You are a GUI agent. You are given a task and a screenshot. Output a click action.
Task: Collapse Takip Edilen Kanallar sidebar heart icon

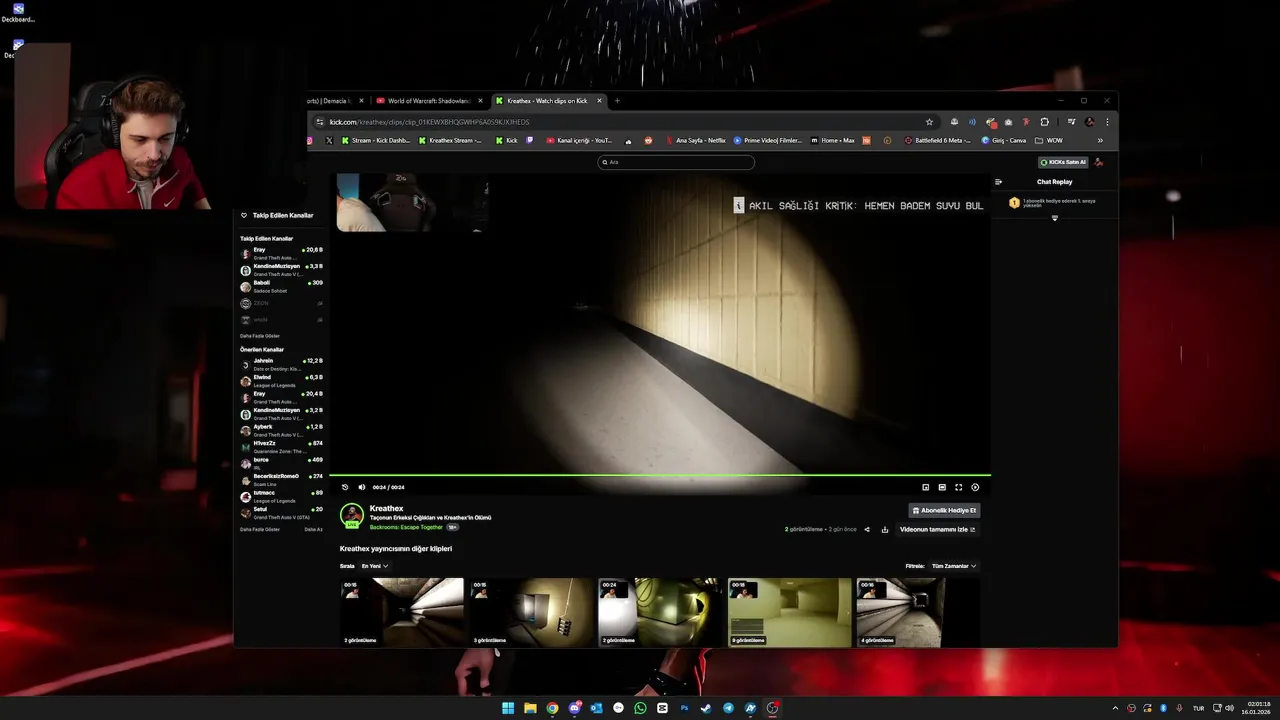point(243,215)
